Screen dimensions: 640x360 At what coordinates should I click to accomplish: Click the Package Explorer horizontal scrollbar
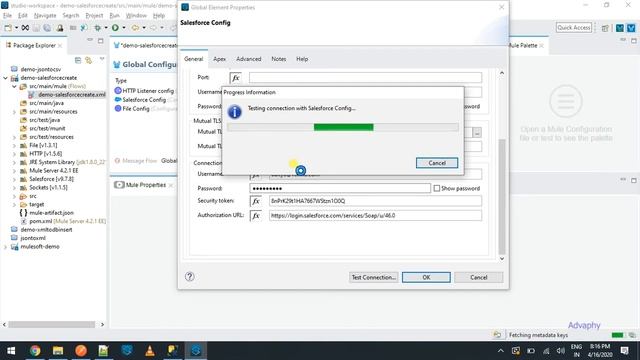tap(52, 324)
